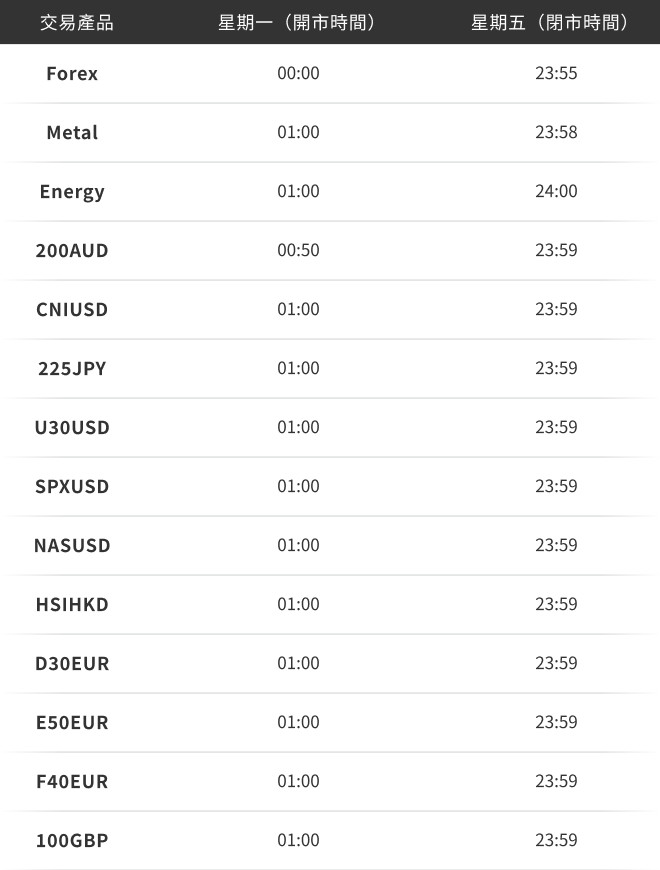Select the Energy product label
The image size is (660, 870).
tap(72, 192)
